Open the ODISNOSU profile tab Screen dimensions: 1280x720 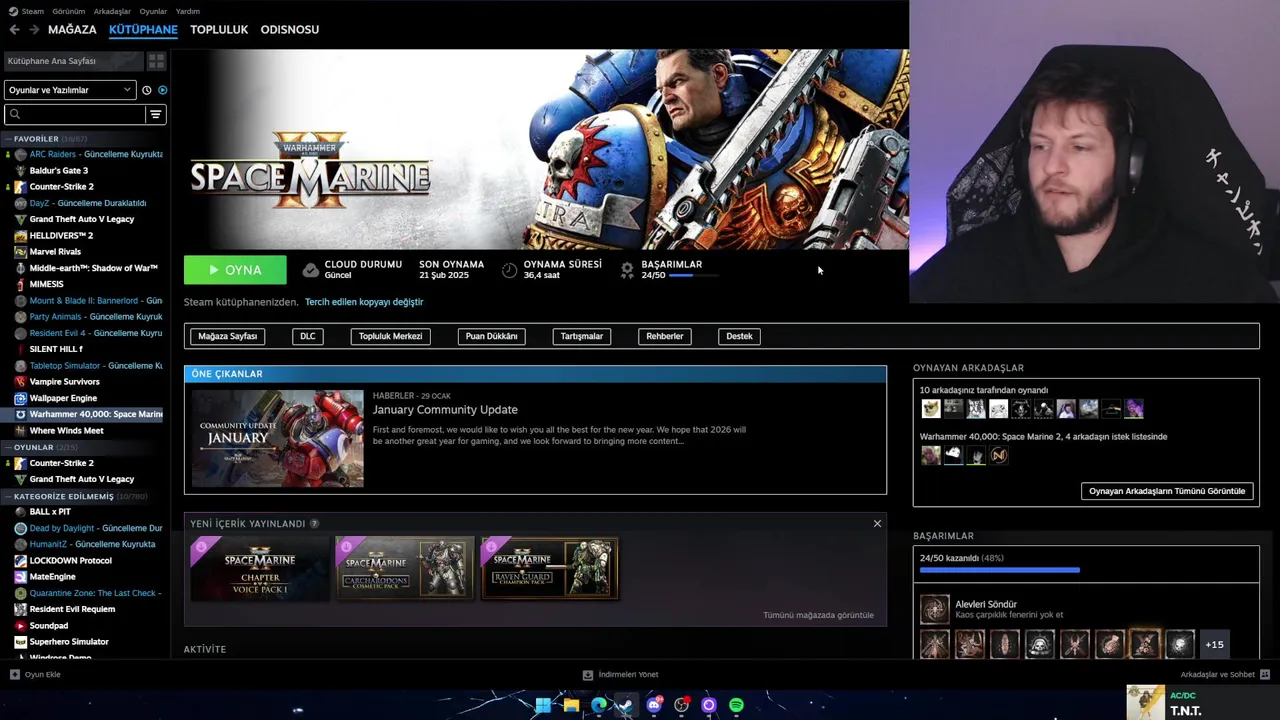click(x=290, y=30)
